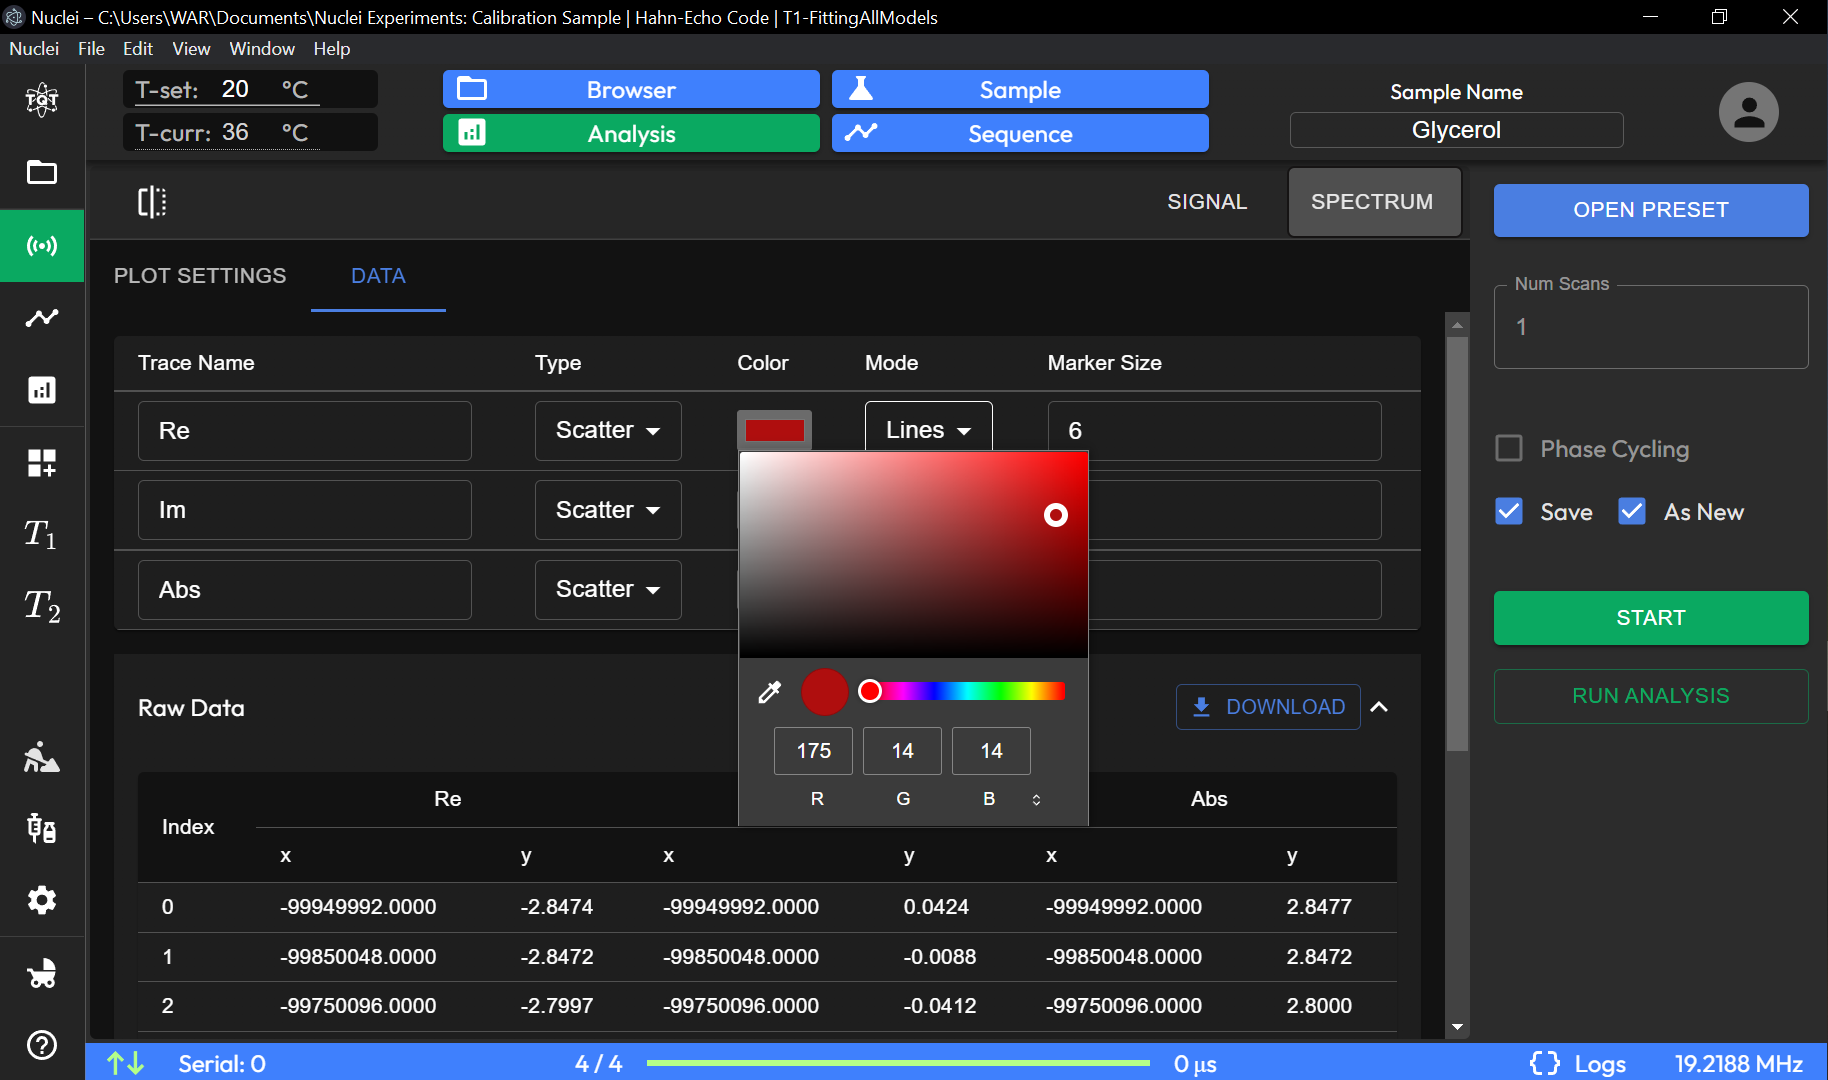Open the File menu
Viewport: 1828px width, 1080px height.
tap(91, 48)
